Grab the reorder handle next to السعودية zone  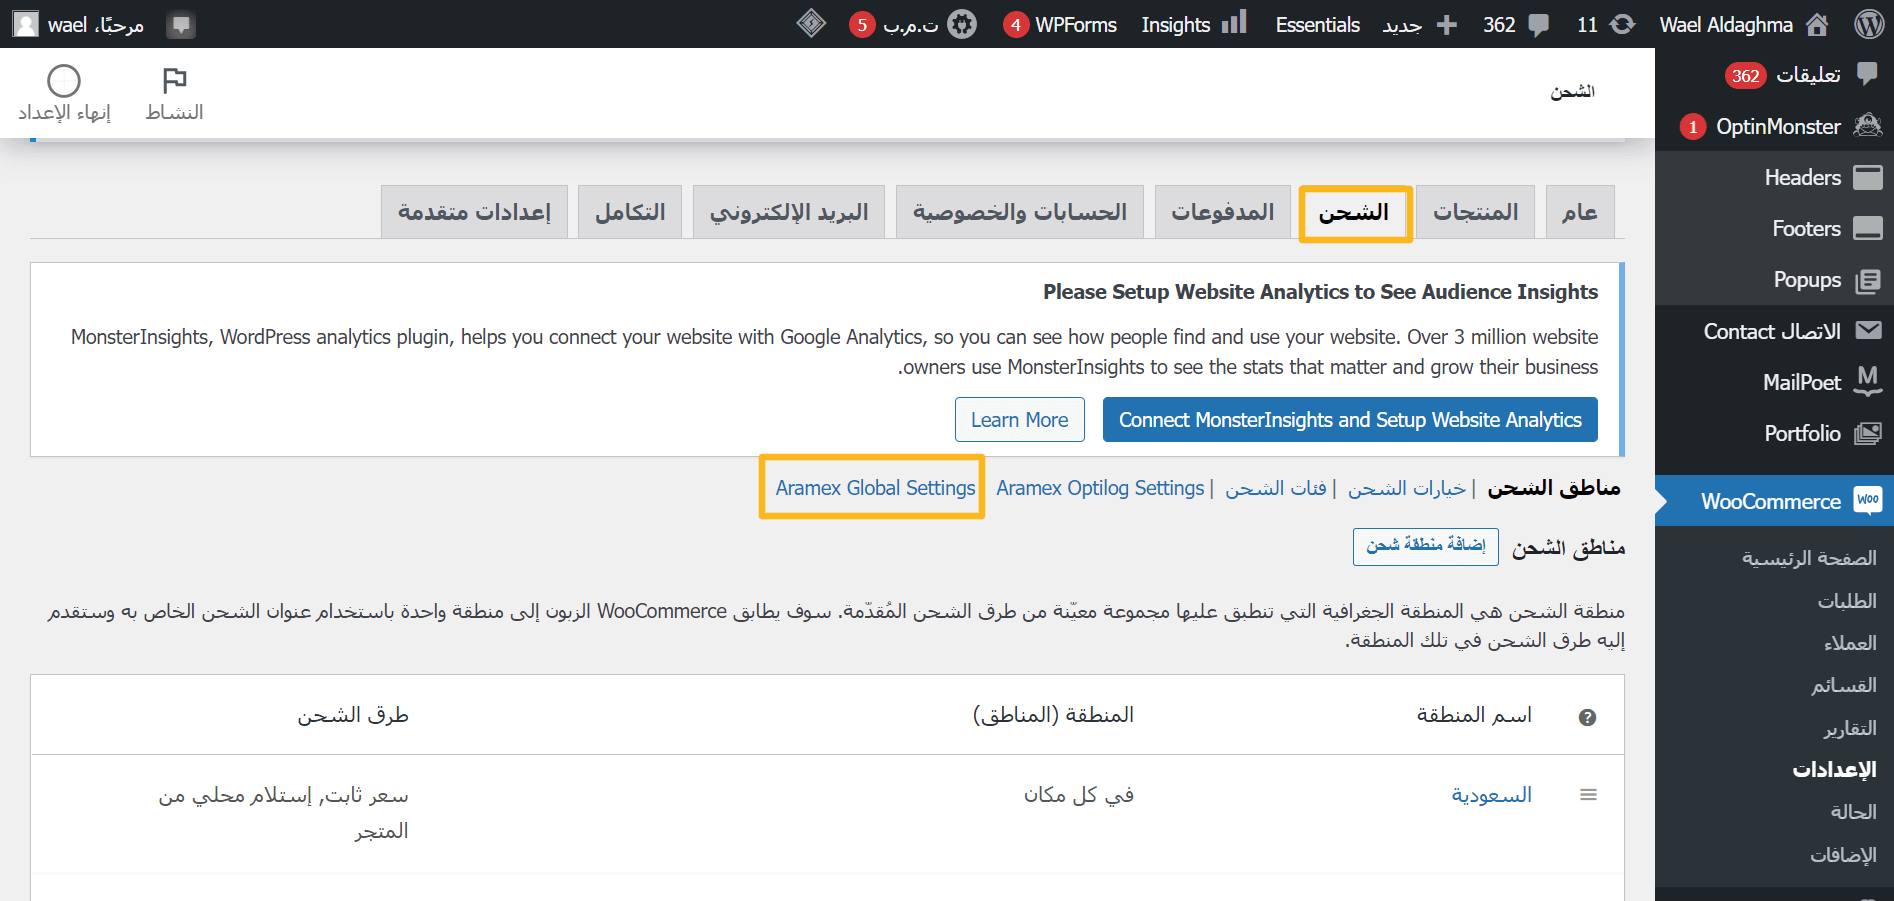click(x=1589, y=794)
